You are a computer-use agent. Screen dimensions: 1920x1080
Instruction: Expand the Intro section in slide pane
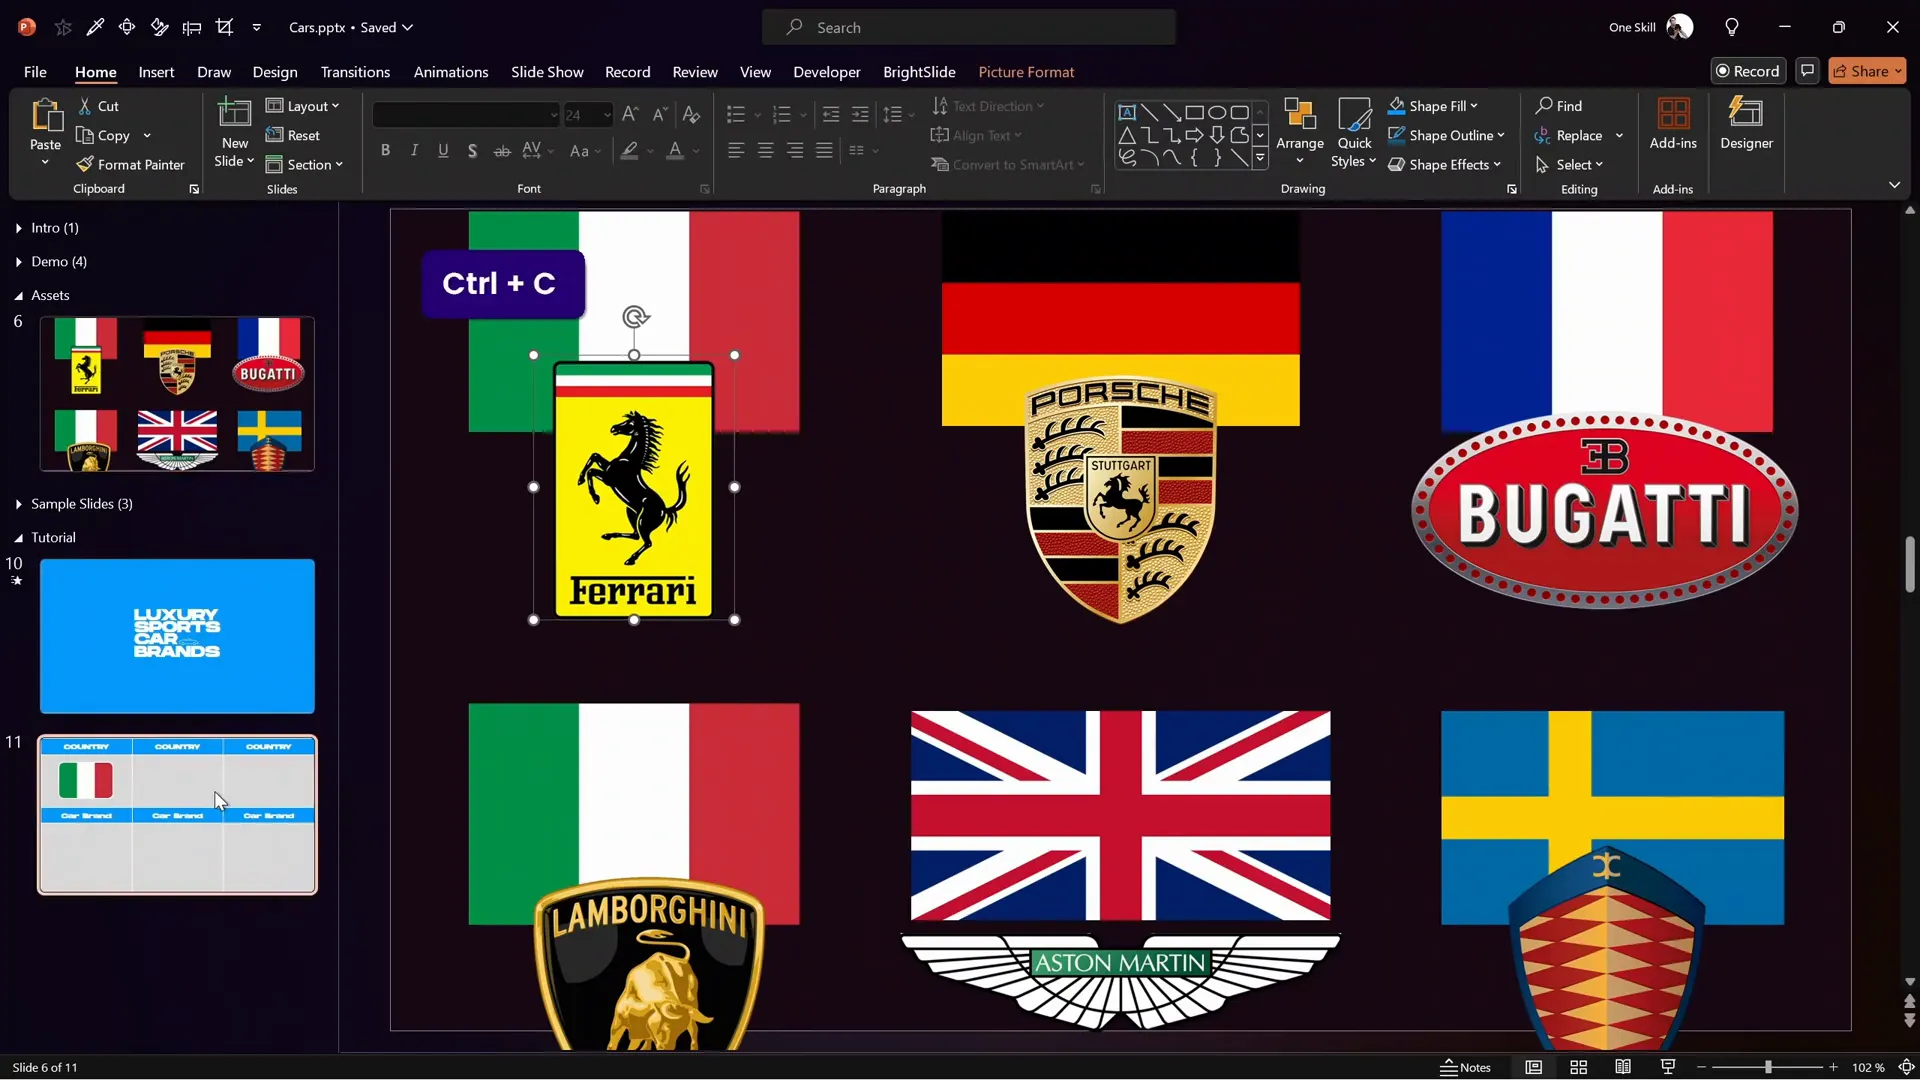pyautogui.click(x=17, y=228)
